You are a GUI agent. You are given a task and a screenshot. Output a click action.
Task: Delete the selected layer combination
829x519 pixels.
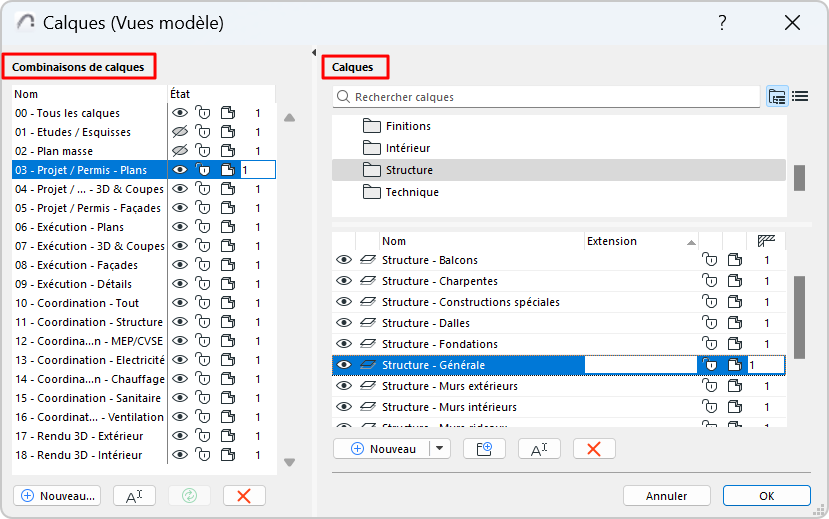[x=244, y=496]
